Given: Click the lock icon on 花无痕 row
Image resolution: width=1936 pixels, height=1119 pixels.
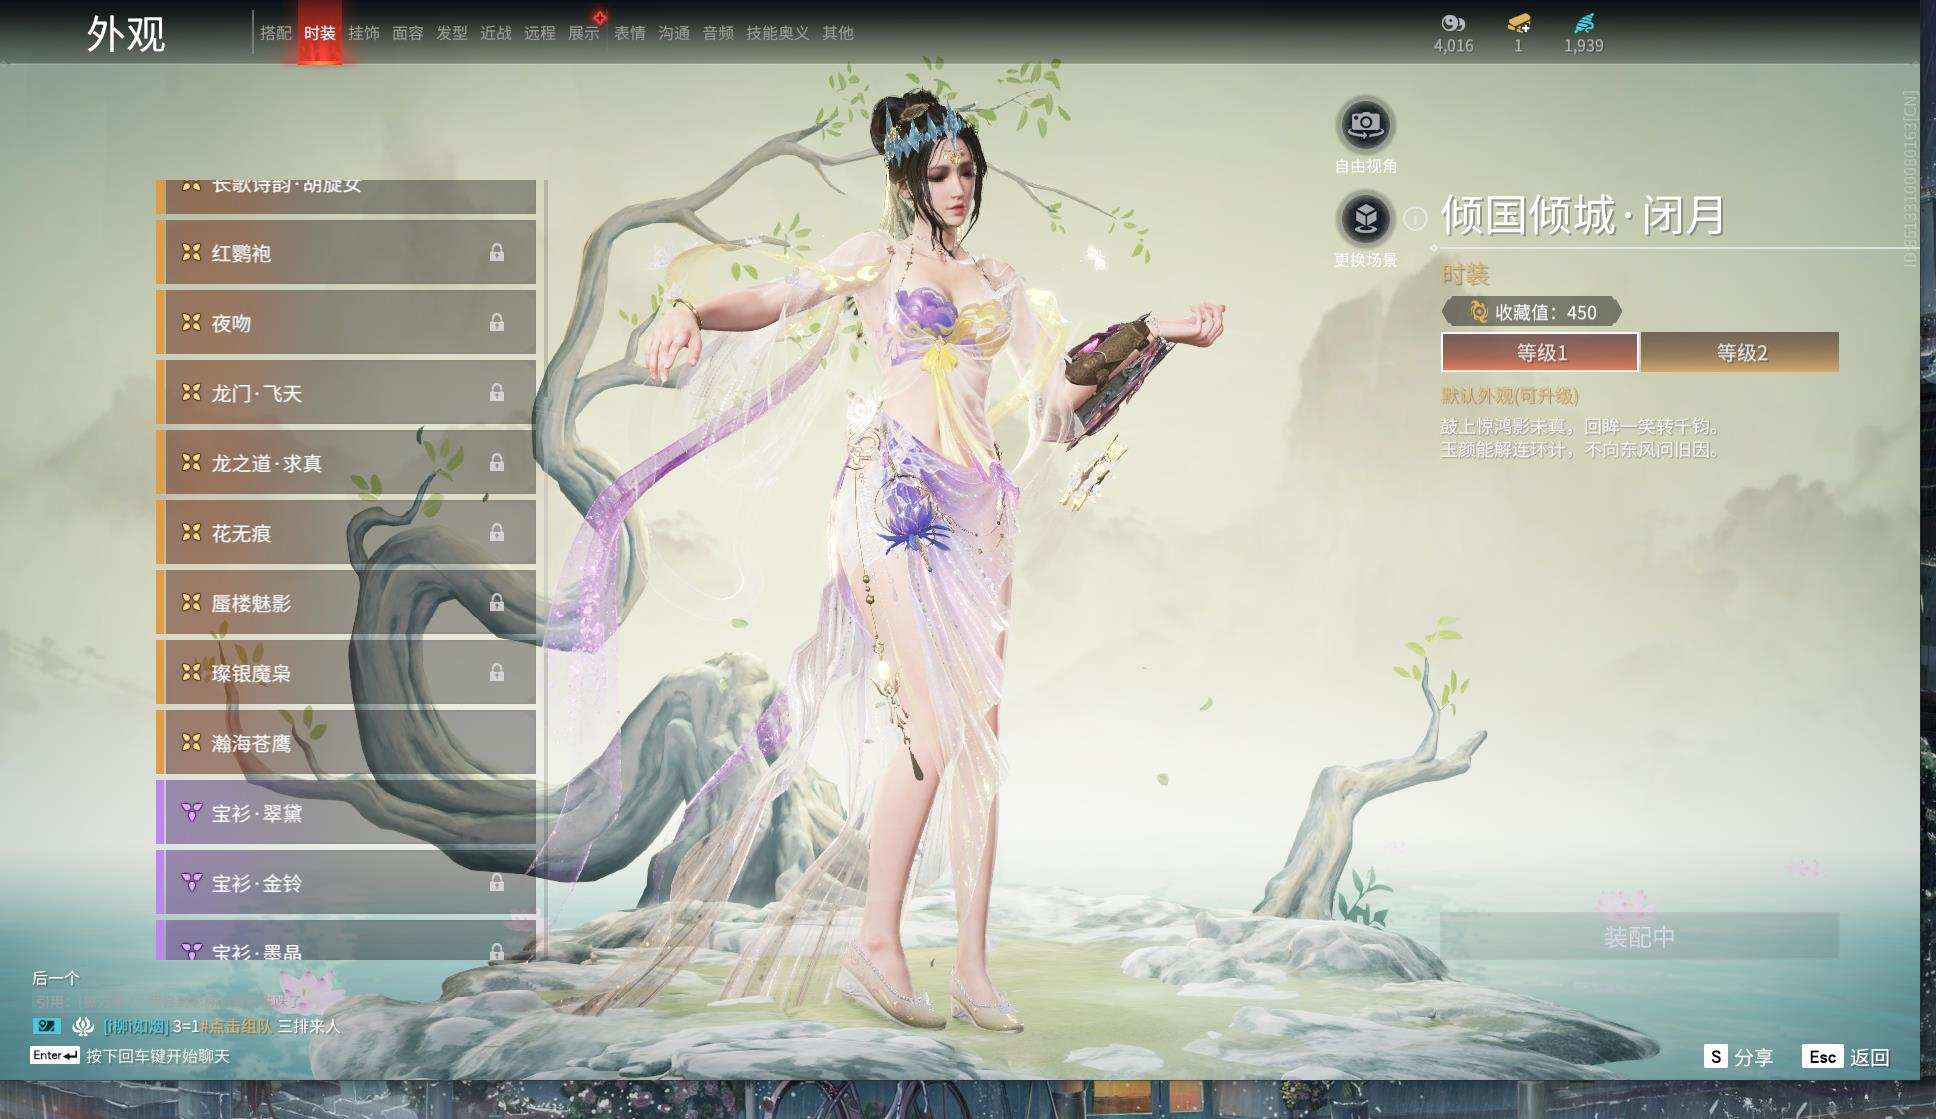Looking at the screenshot, I should coord(496,533).
